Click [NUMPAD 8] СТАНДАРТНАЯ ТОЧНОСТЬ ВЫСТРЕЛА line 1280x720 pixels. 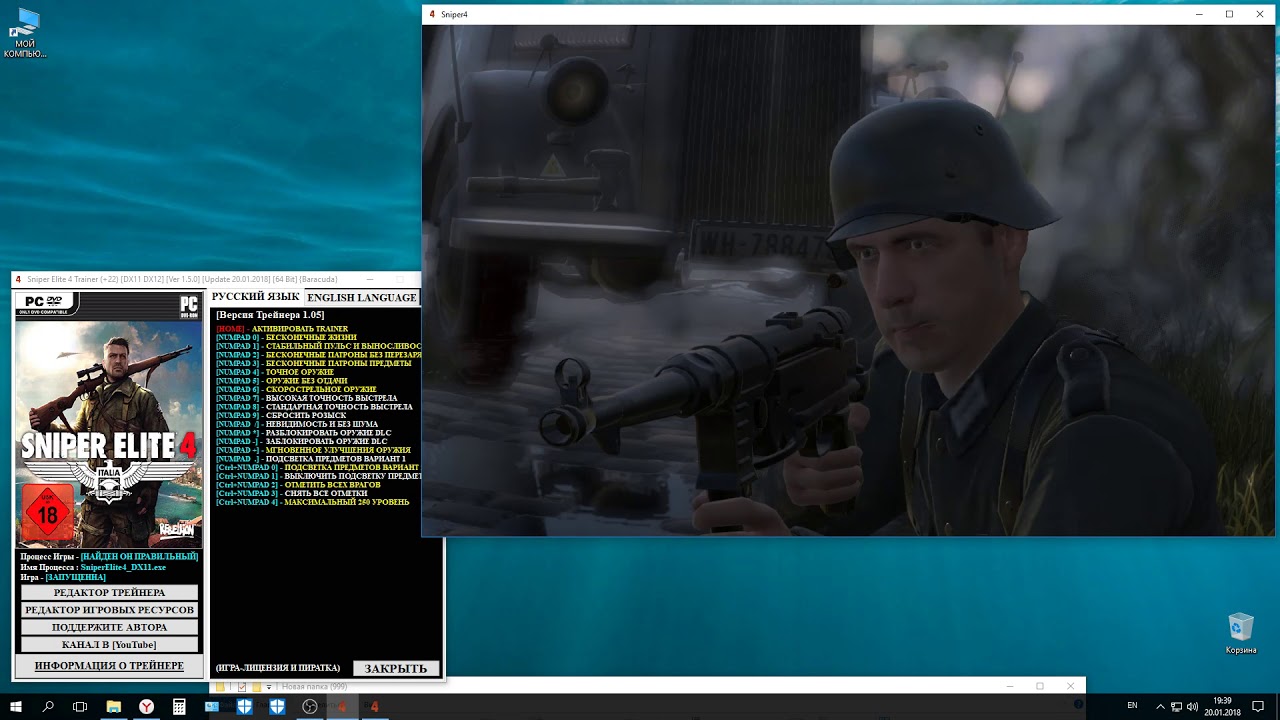[x=314, y=407]
